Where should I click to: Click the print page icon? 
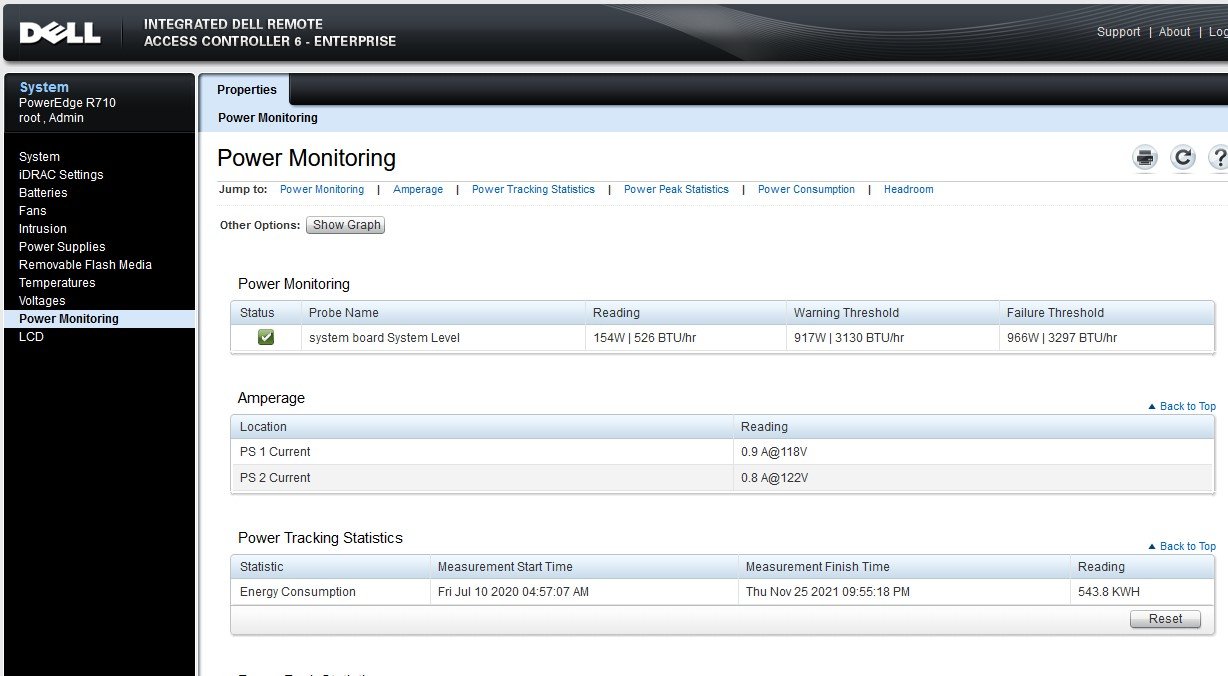tap(1145, 157)
